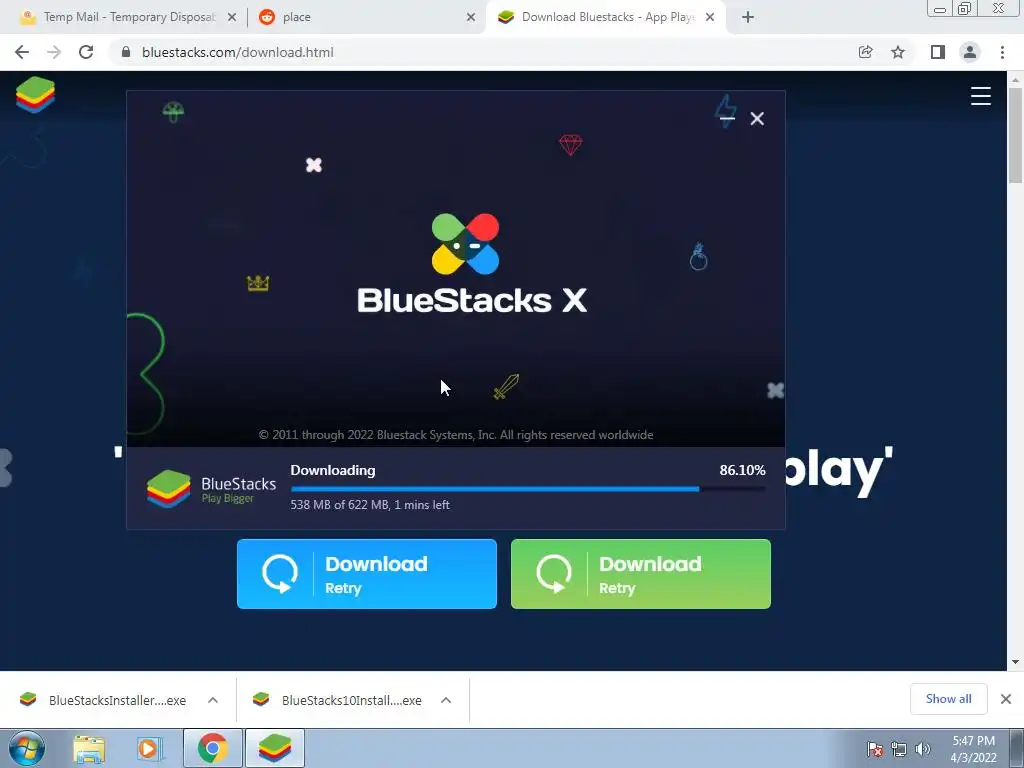The height and width of the screenshot is (768, 1024).
Task: Click the copyright notice text
Action: [456, 435]
